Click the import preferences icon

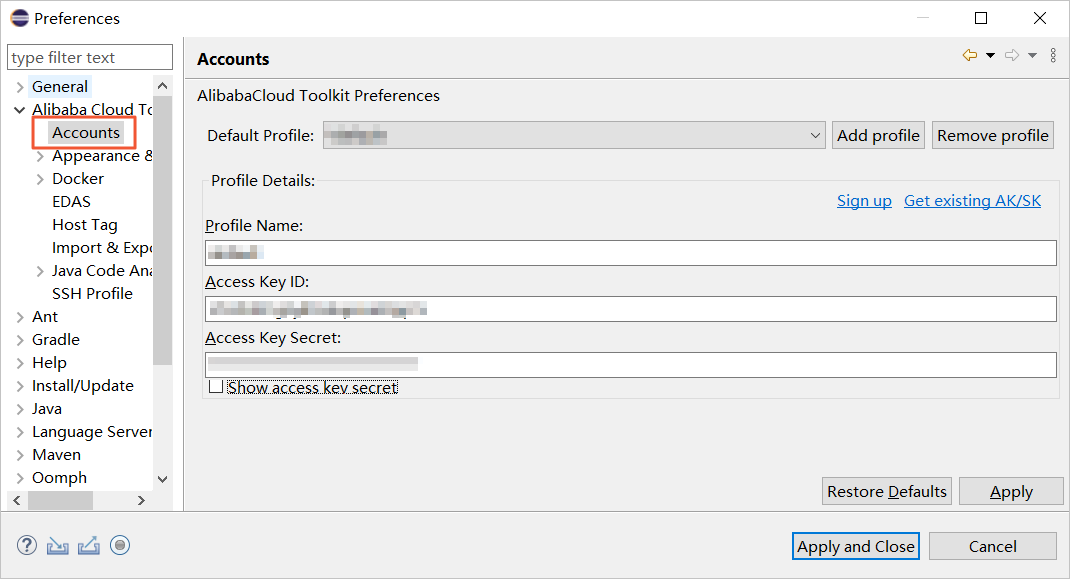click(x=58, y=545)
